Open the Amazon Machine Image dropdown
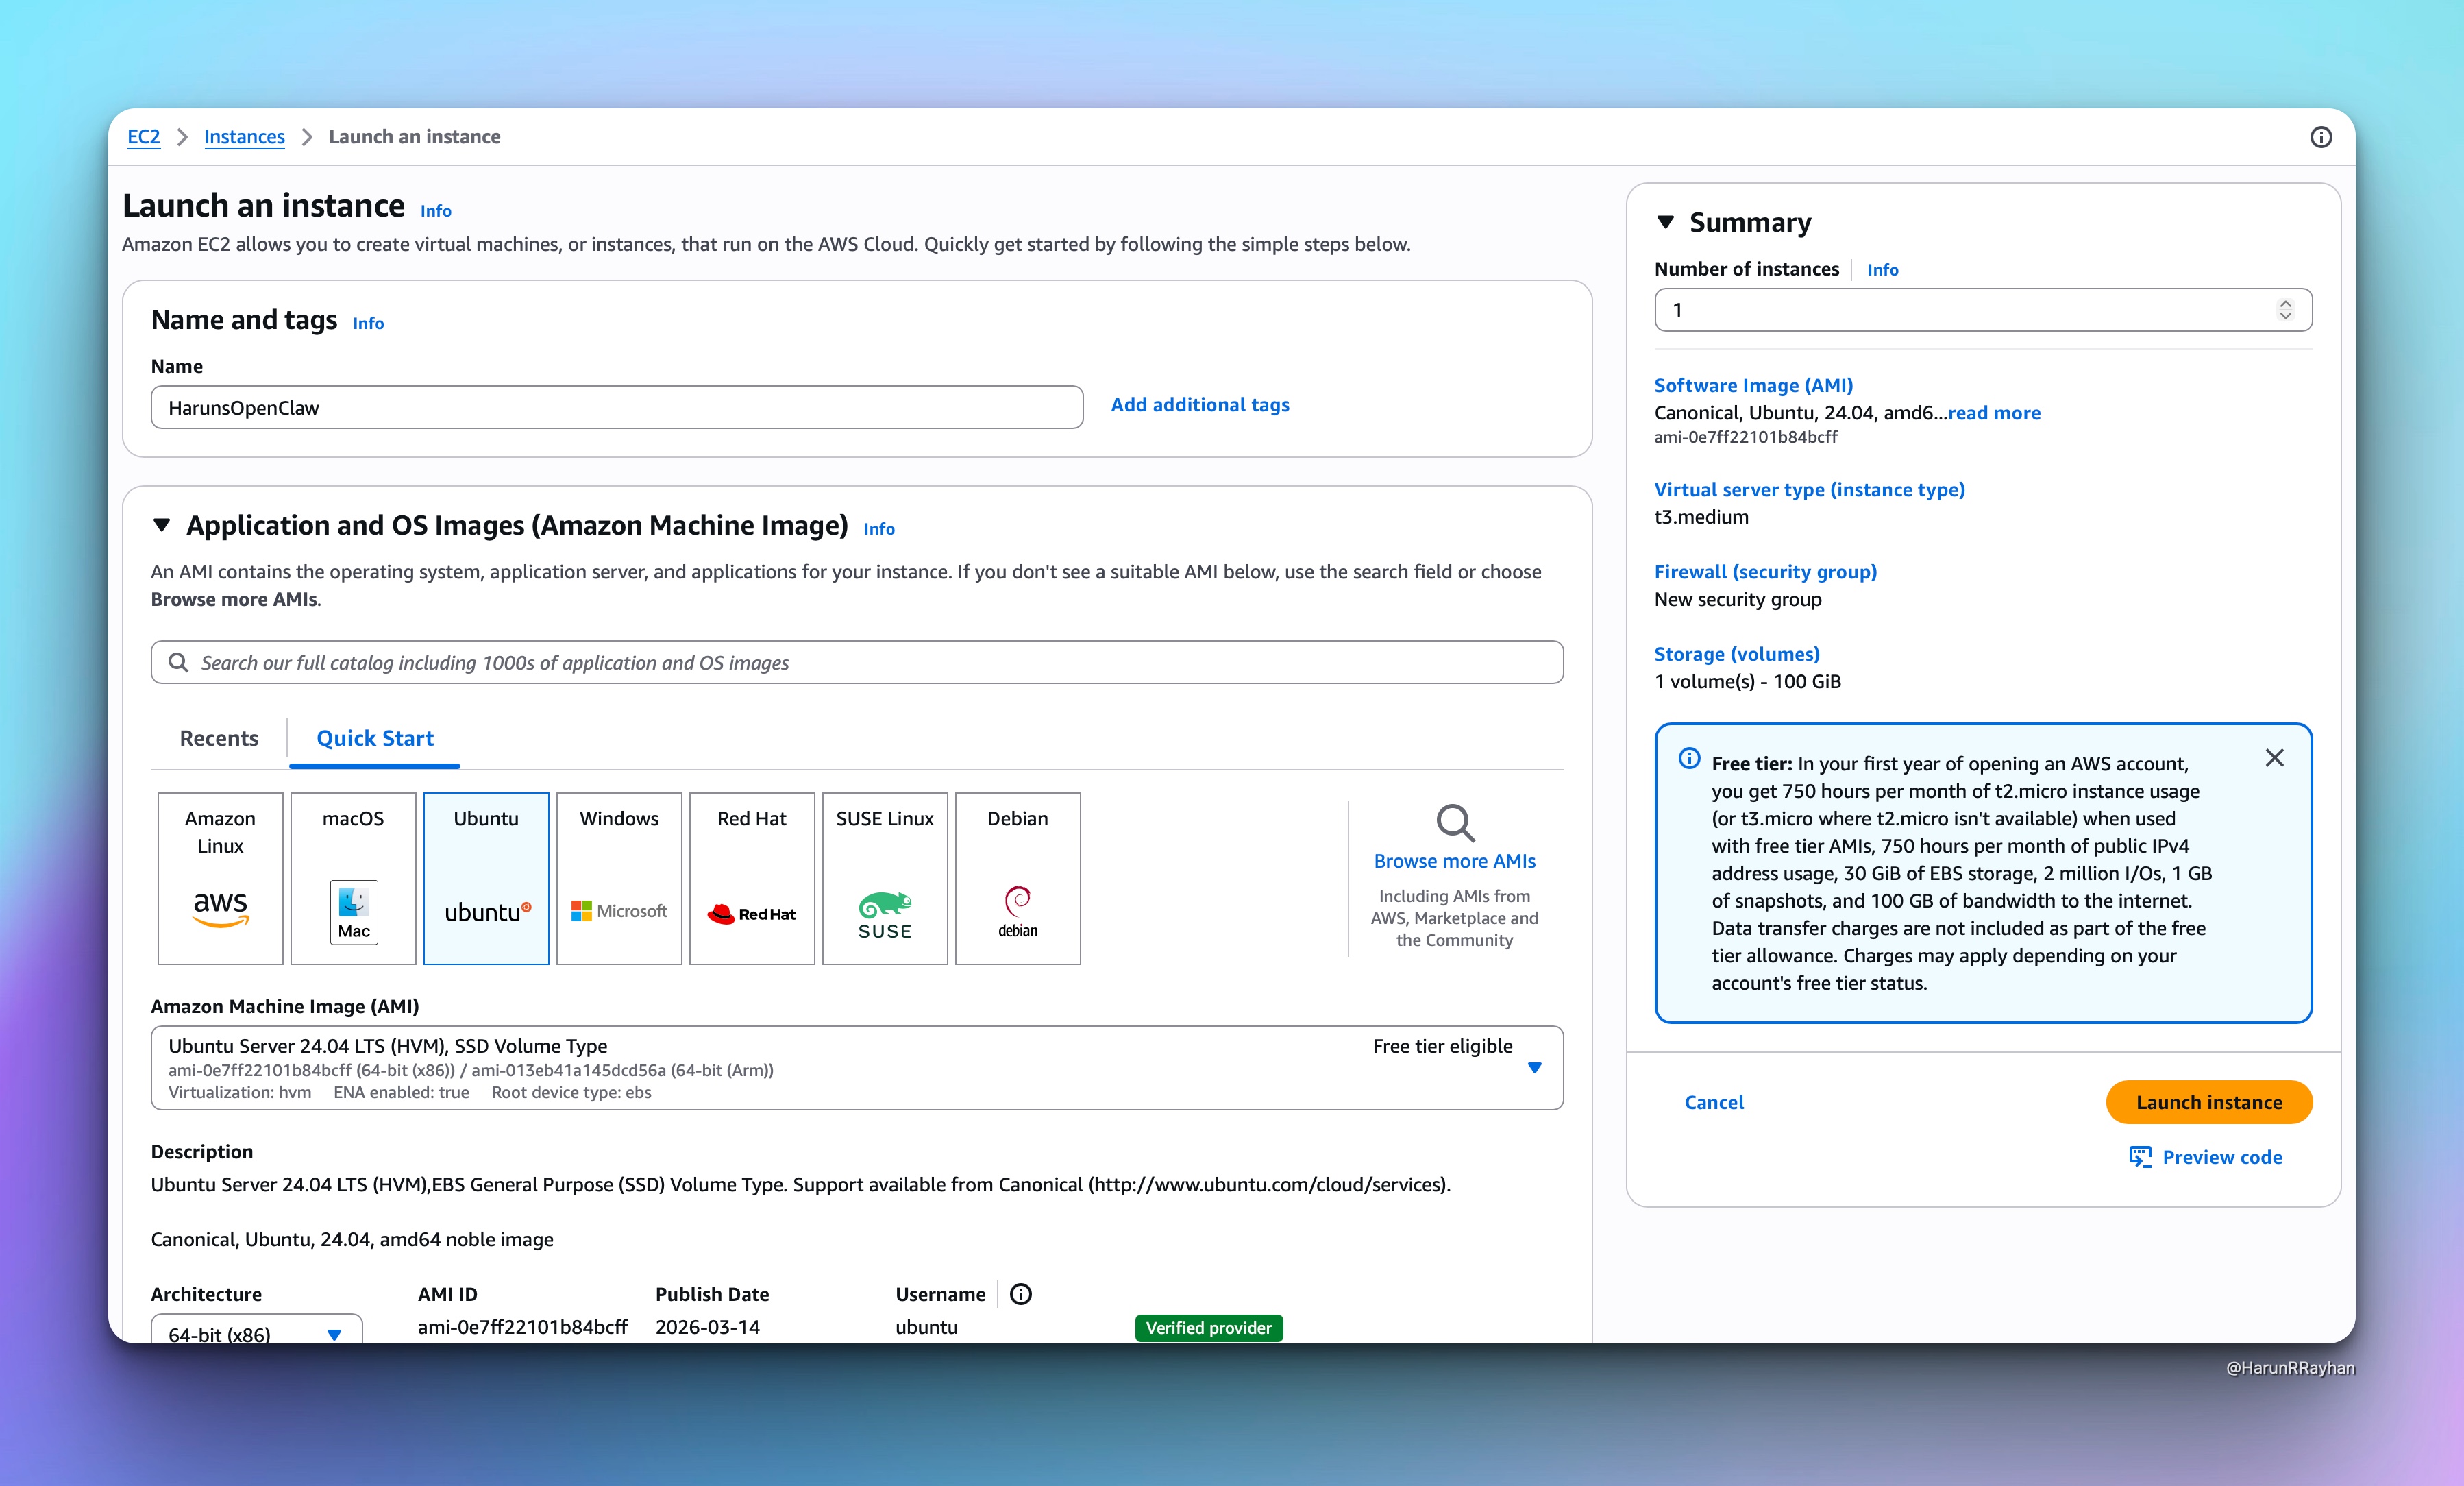2464x1486 pixels. coord(857,1068)
